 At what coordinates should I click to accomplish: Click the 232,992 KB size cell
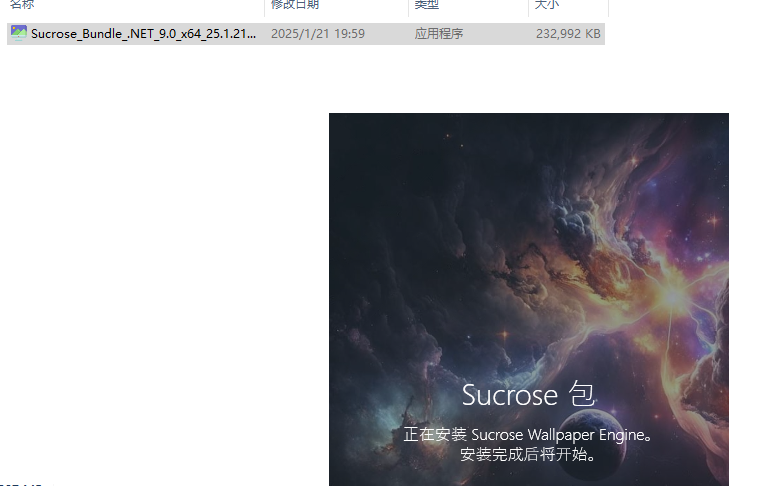pyautogui.click(x=568, y=34)
